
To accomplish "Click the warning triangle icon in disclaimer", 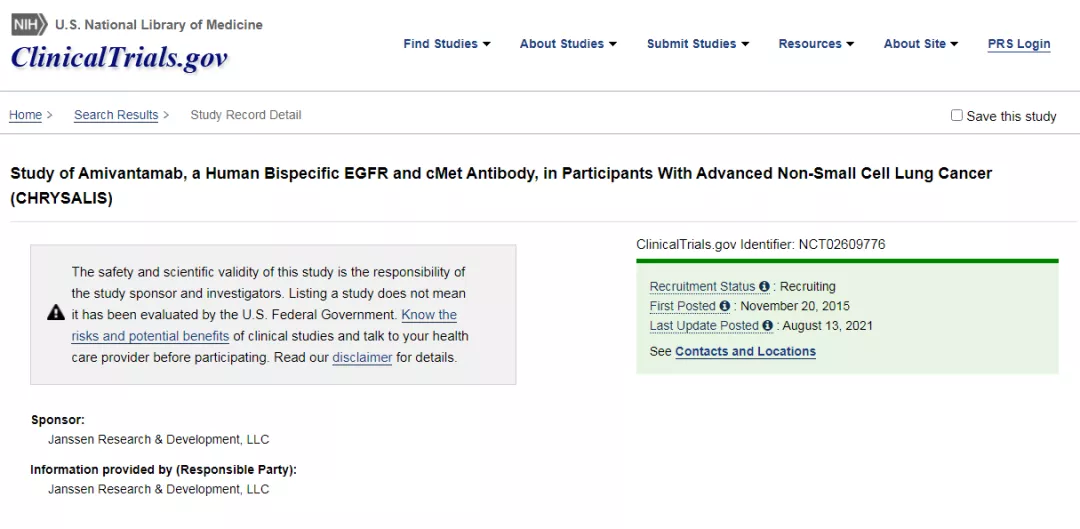I will point(56,313).
